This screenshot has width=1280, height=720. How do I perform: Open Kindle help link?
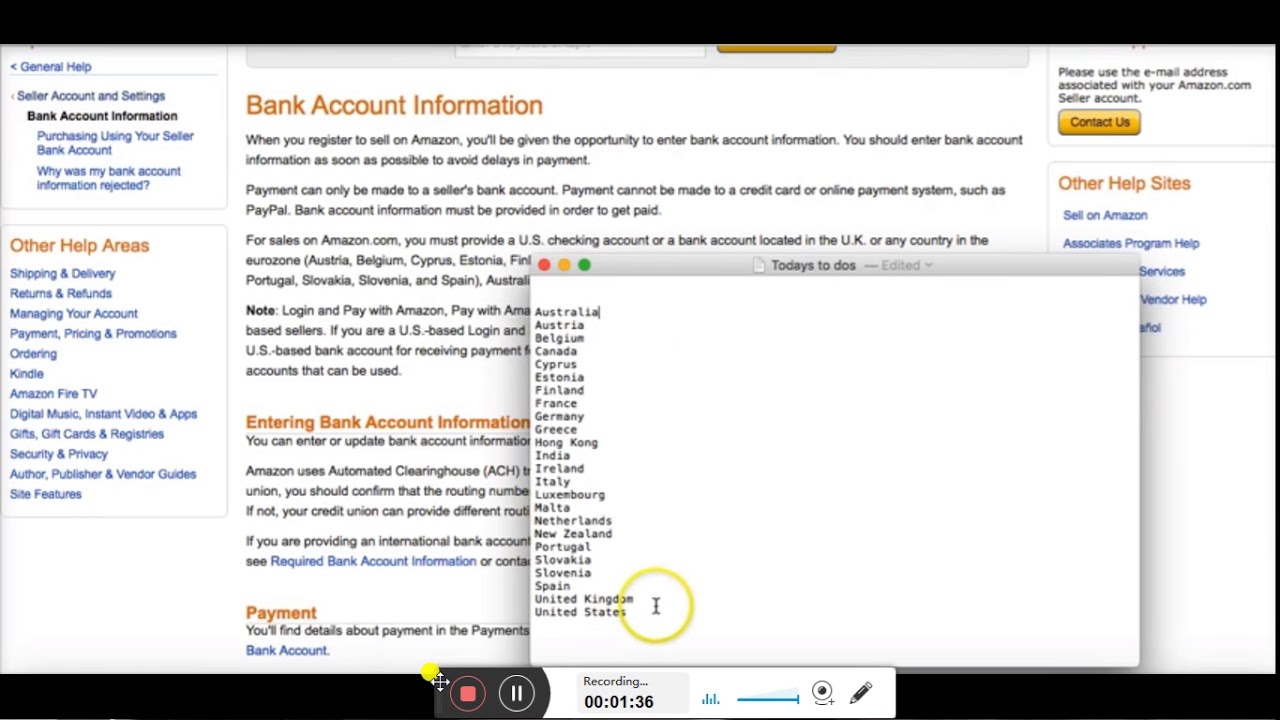27,374
